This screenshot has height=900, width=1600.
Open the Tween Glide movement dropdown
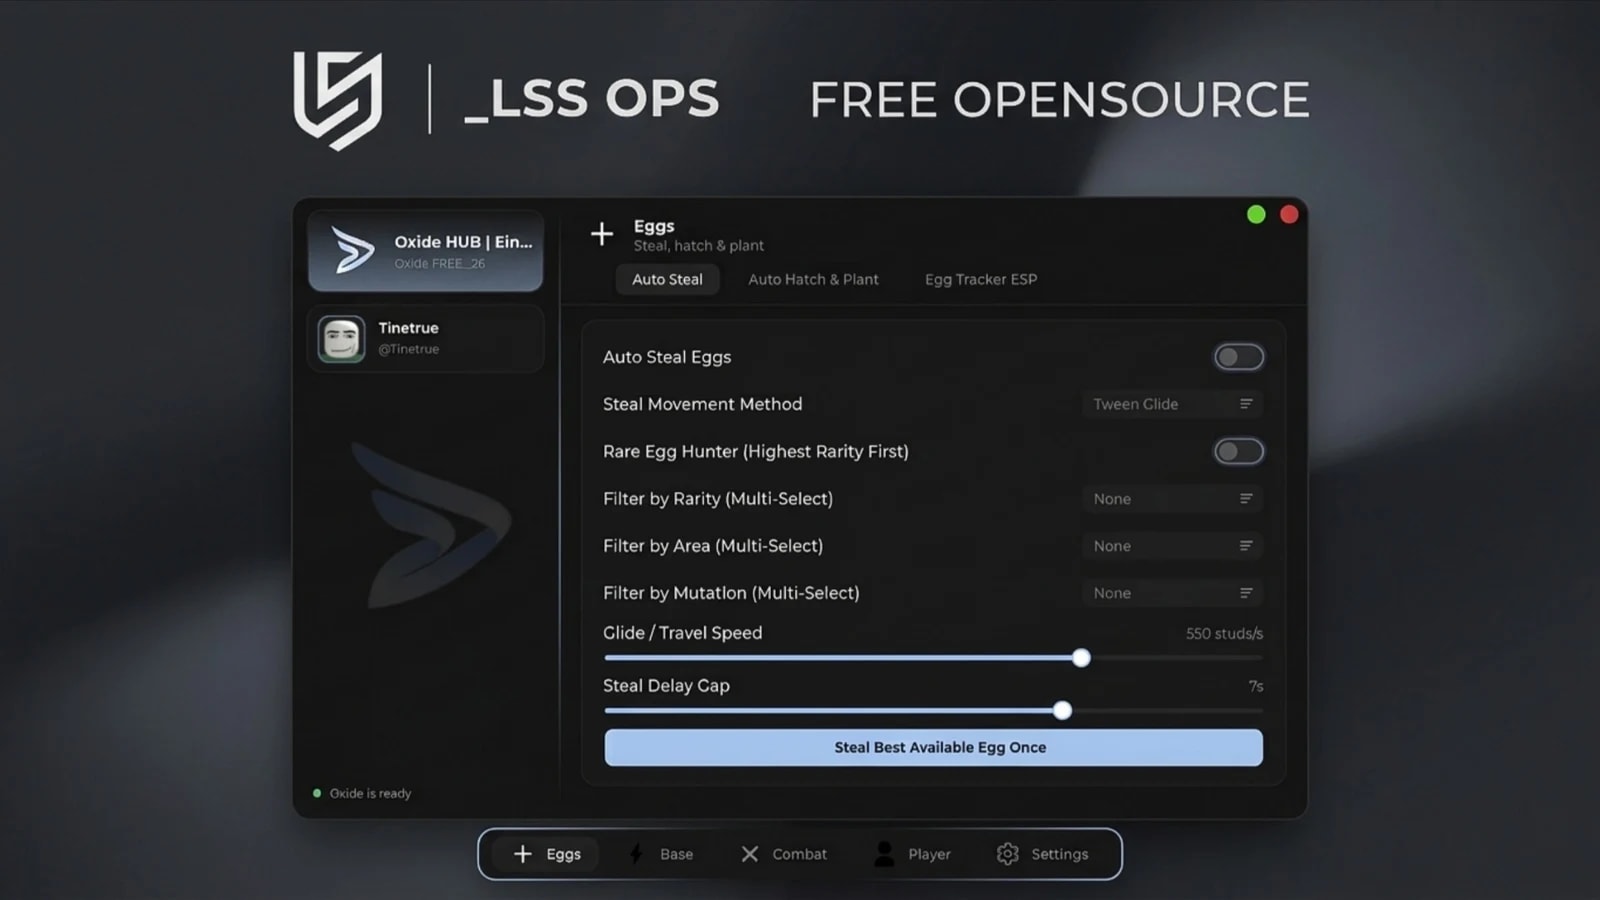1172,404
